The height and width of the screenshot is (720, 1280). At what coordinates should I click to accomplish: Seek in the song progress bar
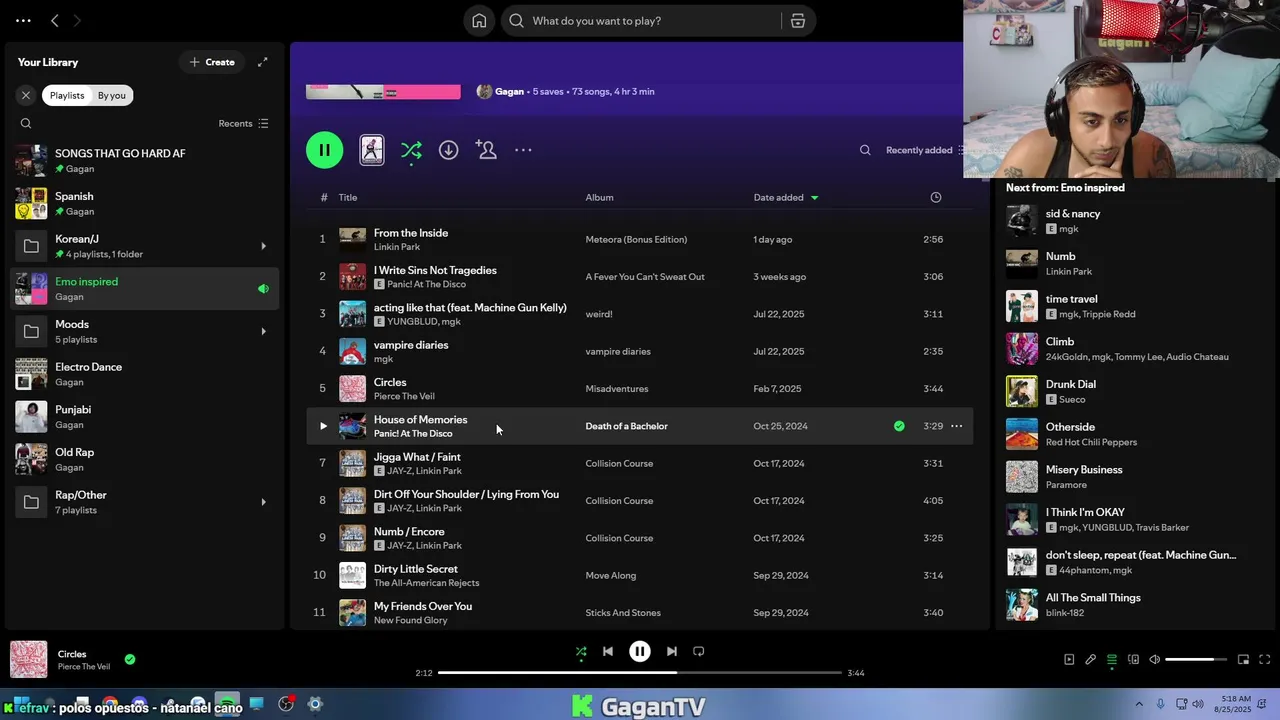coord(640,673)
